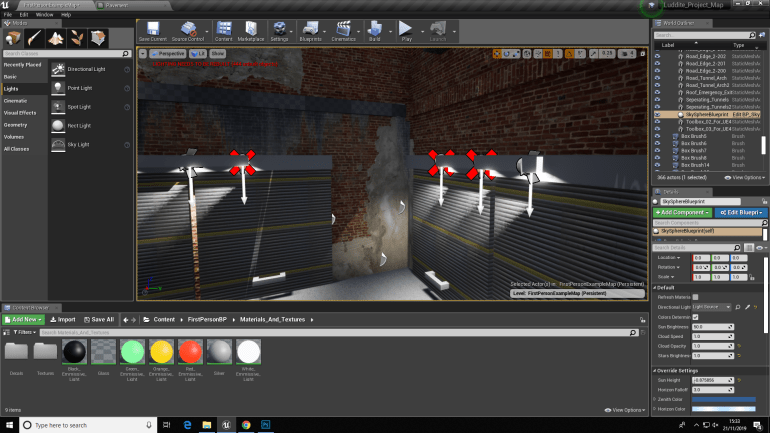Open the Perspective viewport type dropdown
The width and height of the screenshot is (770, 433).
(x=167, y=54)
